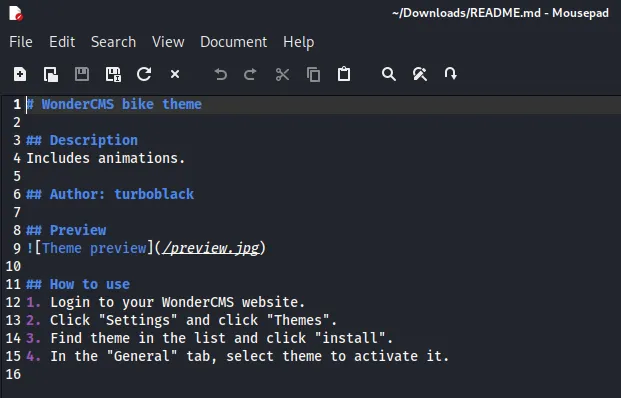Screen dimensions: 621x398
Task: Click line number 16 in the gutter
Action: [13, 374]
